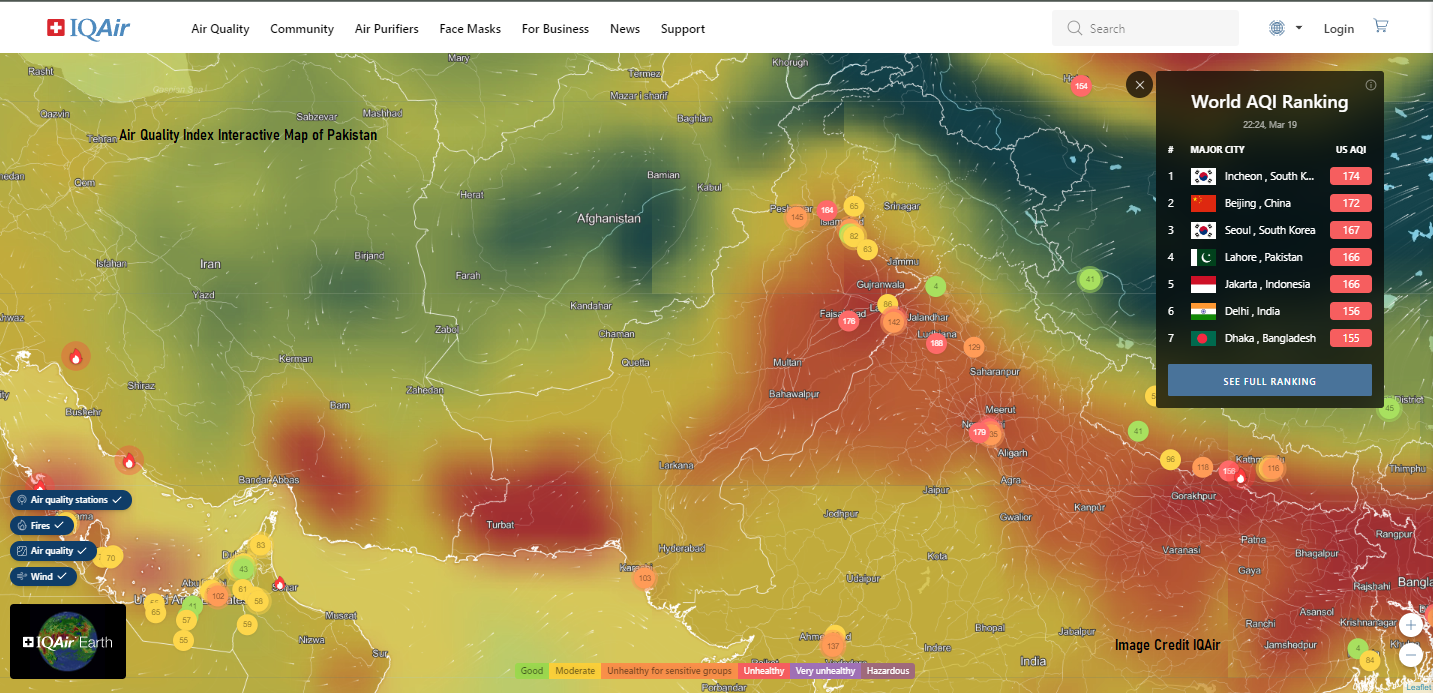Screen dimensions: 1433x693
Task: Expand the language dropdown arrow
Action: tap(1299, 28)
